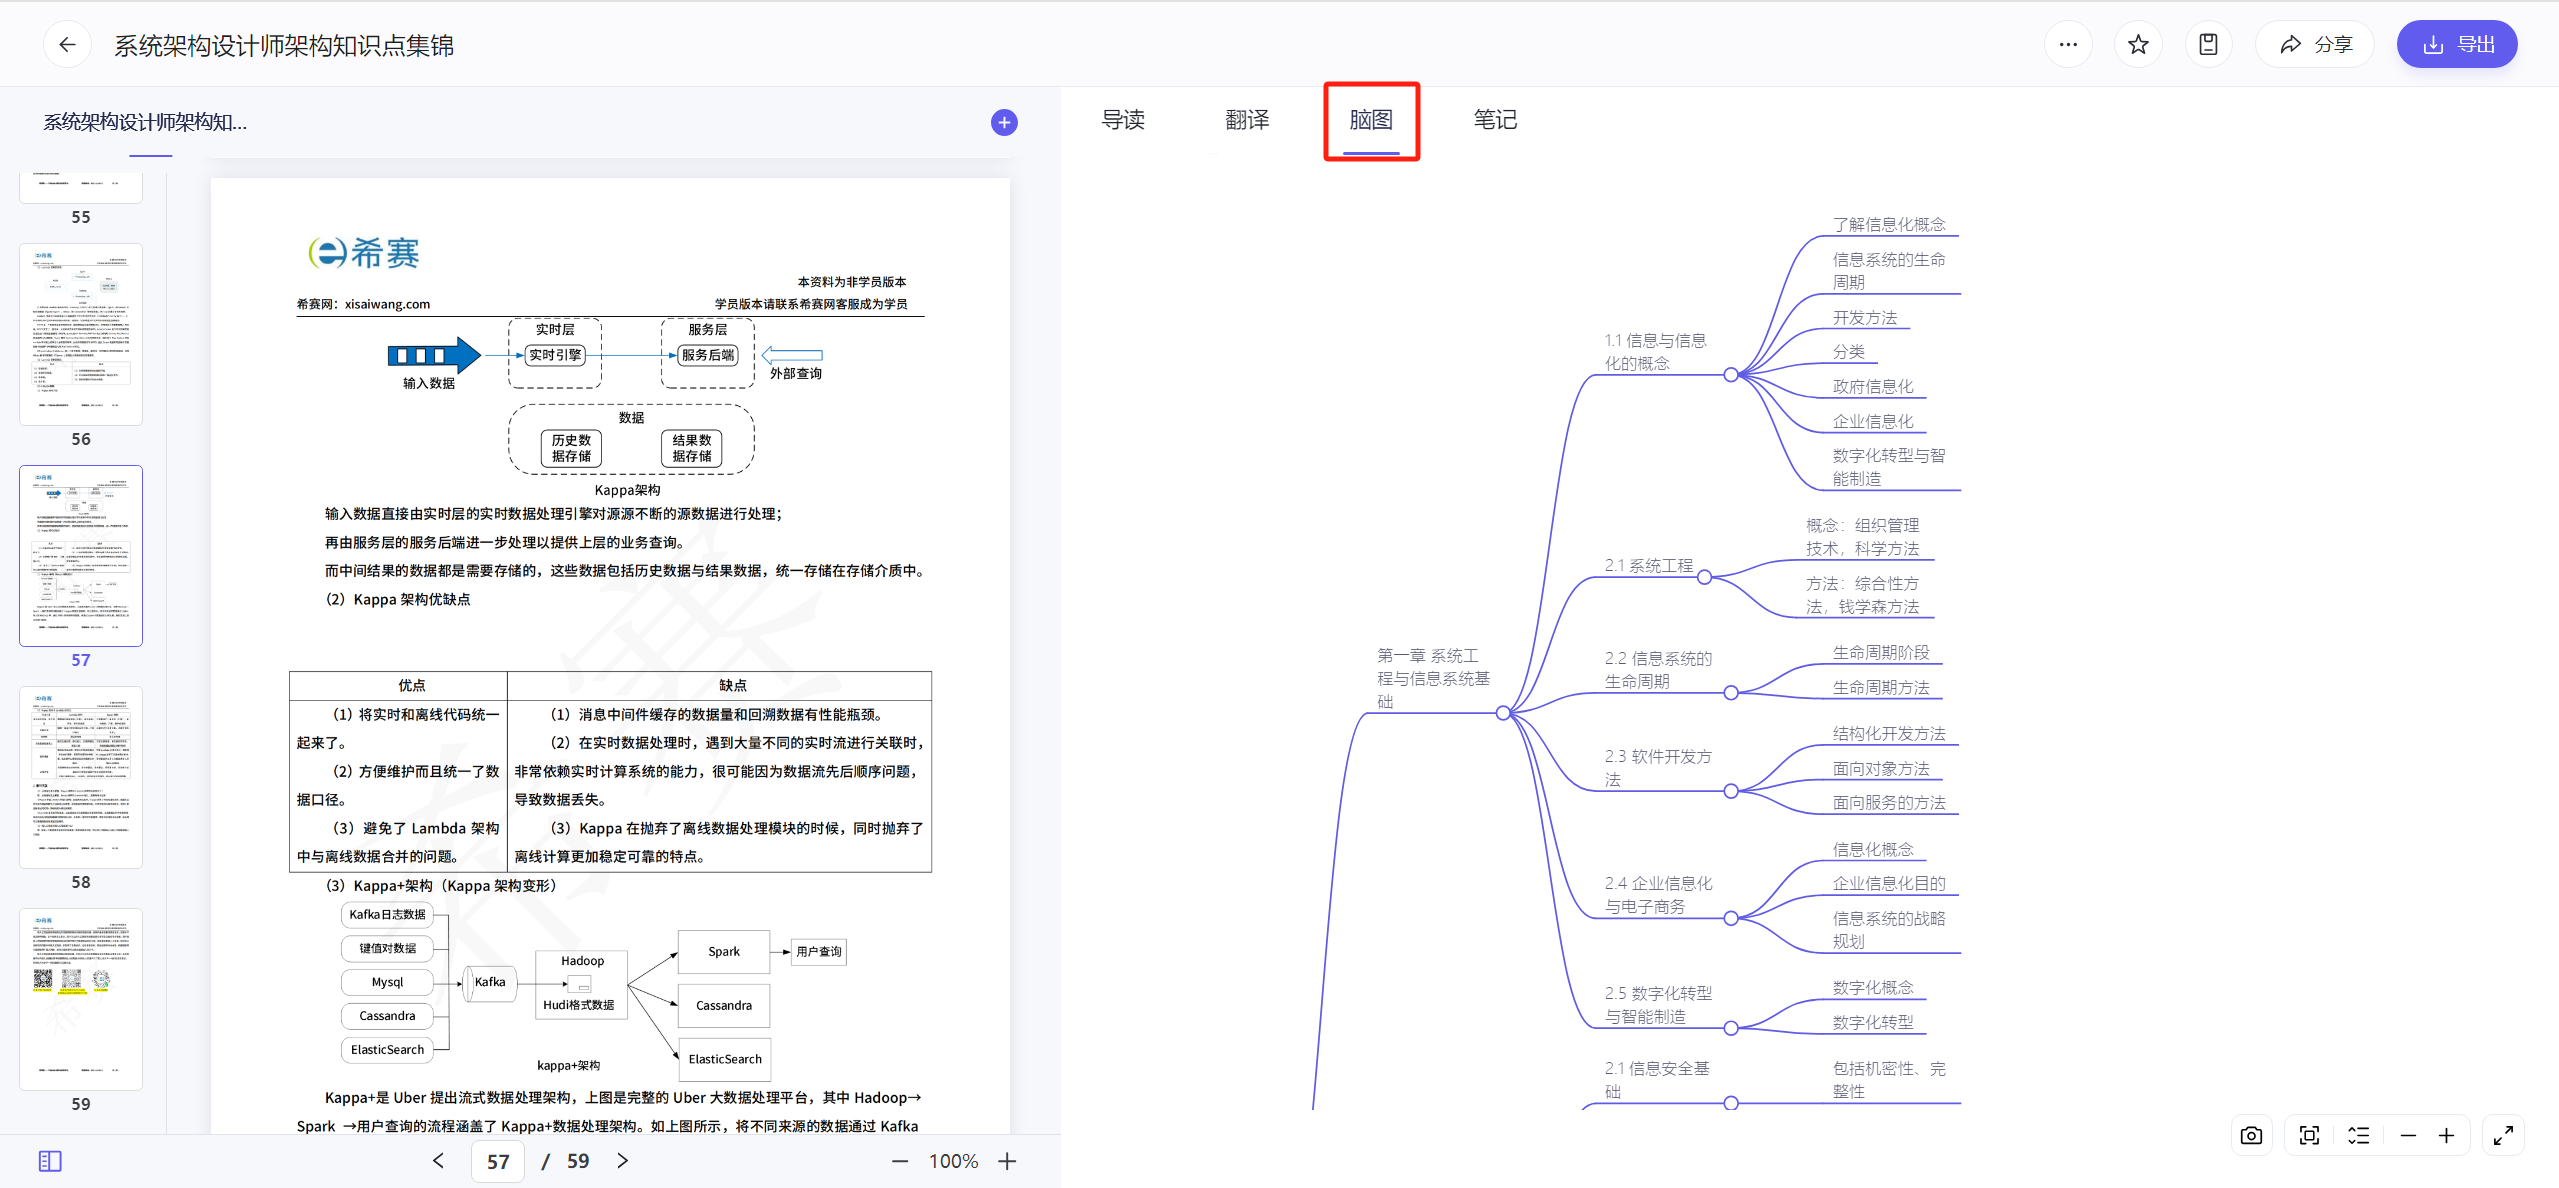Click the 希赛 logo in the PDF page
The image size is (2559, 1188).
point(364,252)
